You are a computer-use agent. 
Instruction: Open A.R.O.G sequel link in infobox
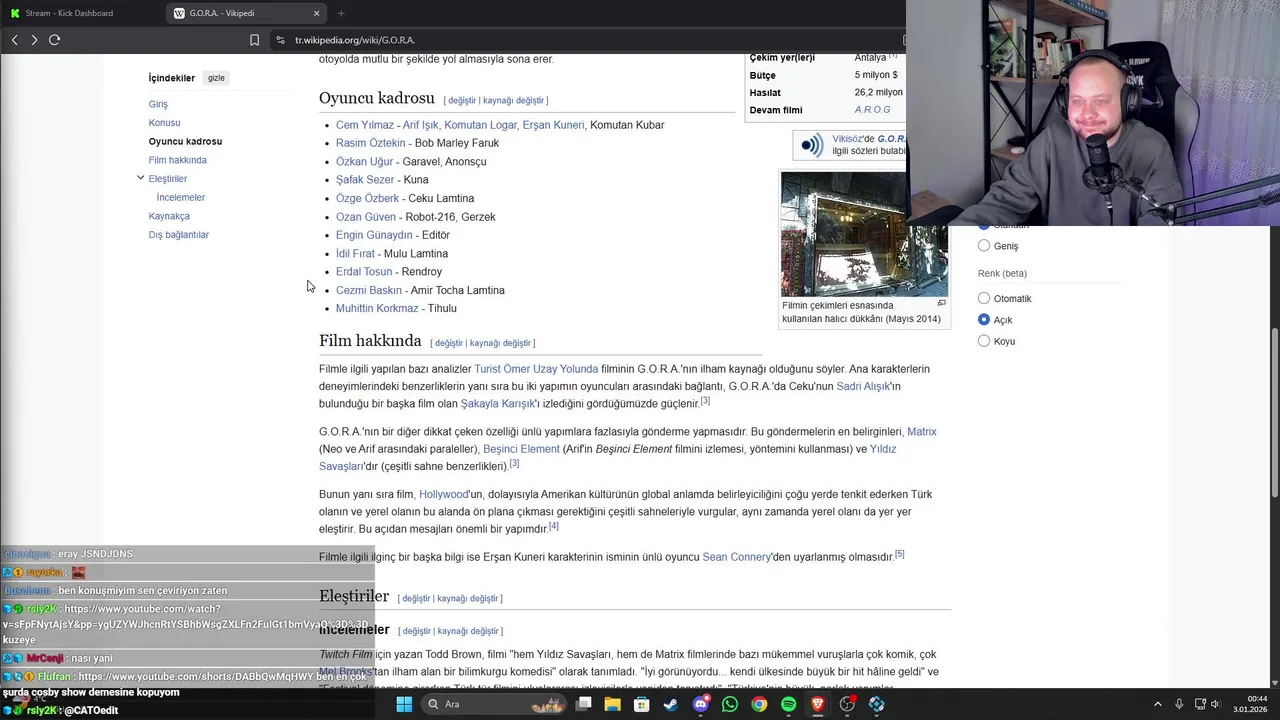click(872, 110)
